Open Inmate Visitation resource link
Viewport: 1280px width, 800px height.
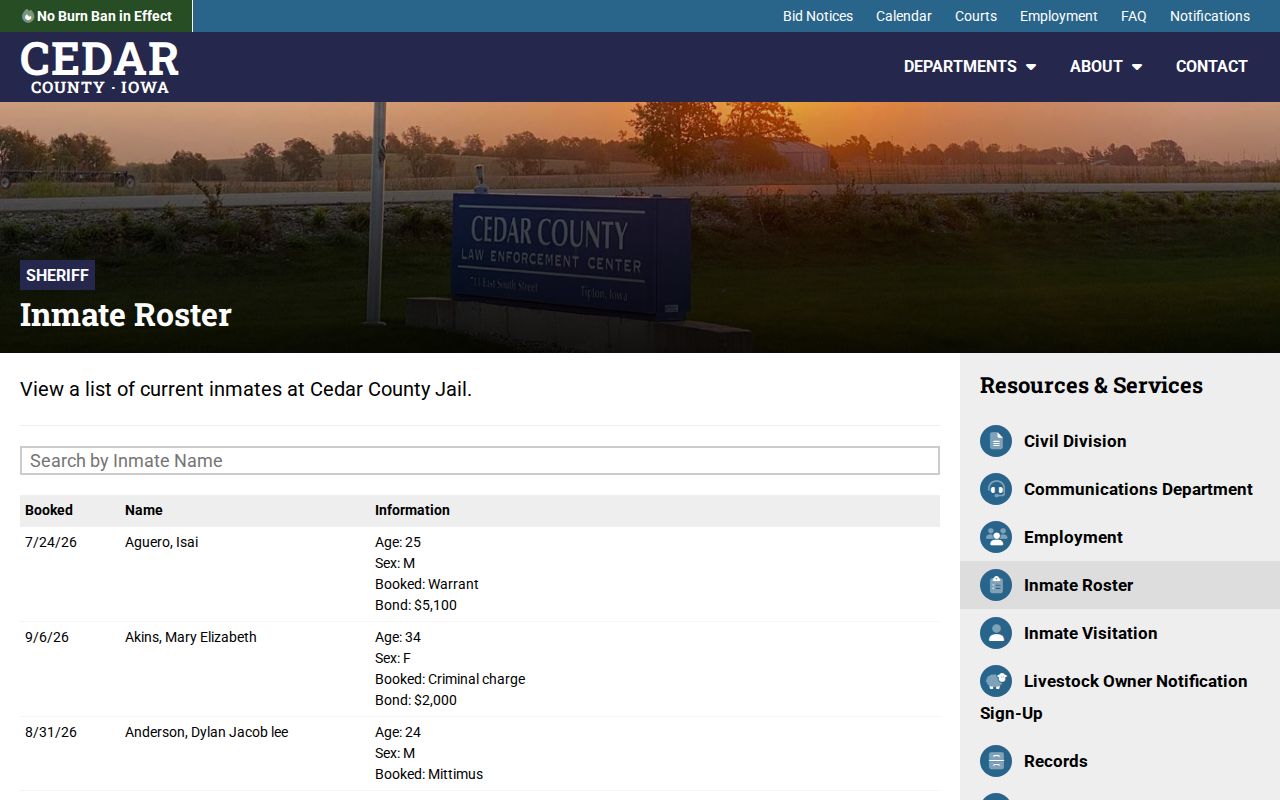pos(1090,633)
